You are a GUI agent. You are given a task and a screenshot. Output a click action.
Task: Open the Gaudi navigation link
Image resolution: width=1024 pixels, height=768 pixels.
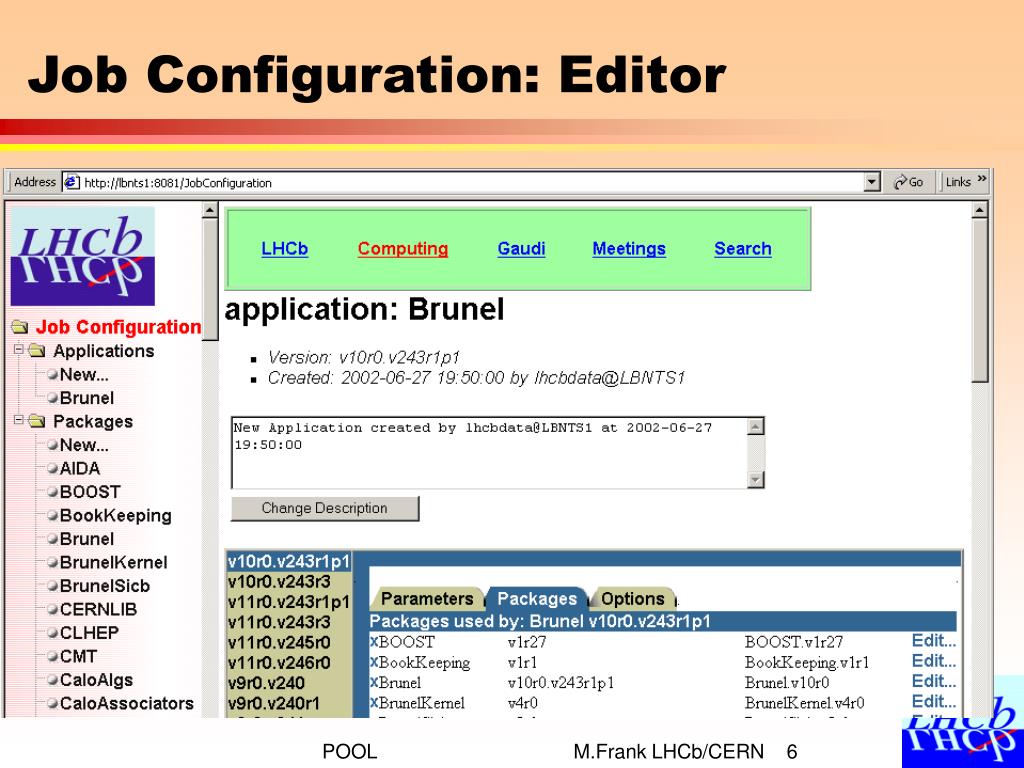coord(521,249)
